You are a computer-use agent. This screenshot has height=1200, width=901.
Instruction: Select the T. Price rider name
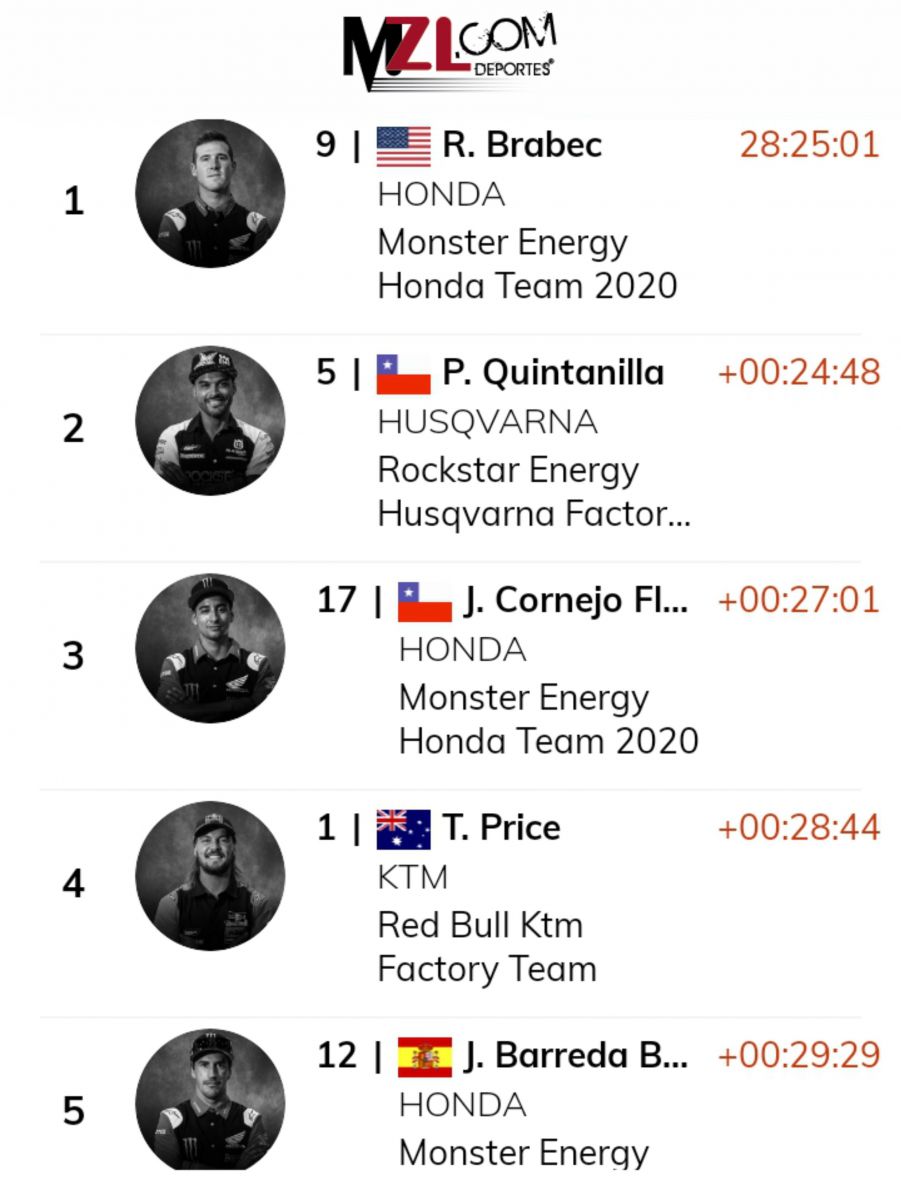(501, 828)
